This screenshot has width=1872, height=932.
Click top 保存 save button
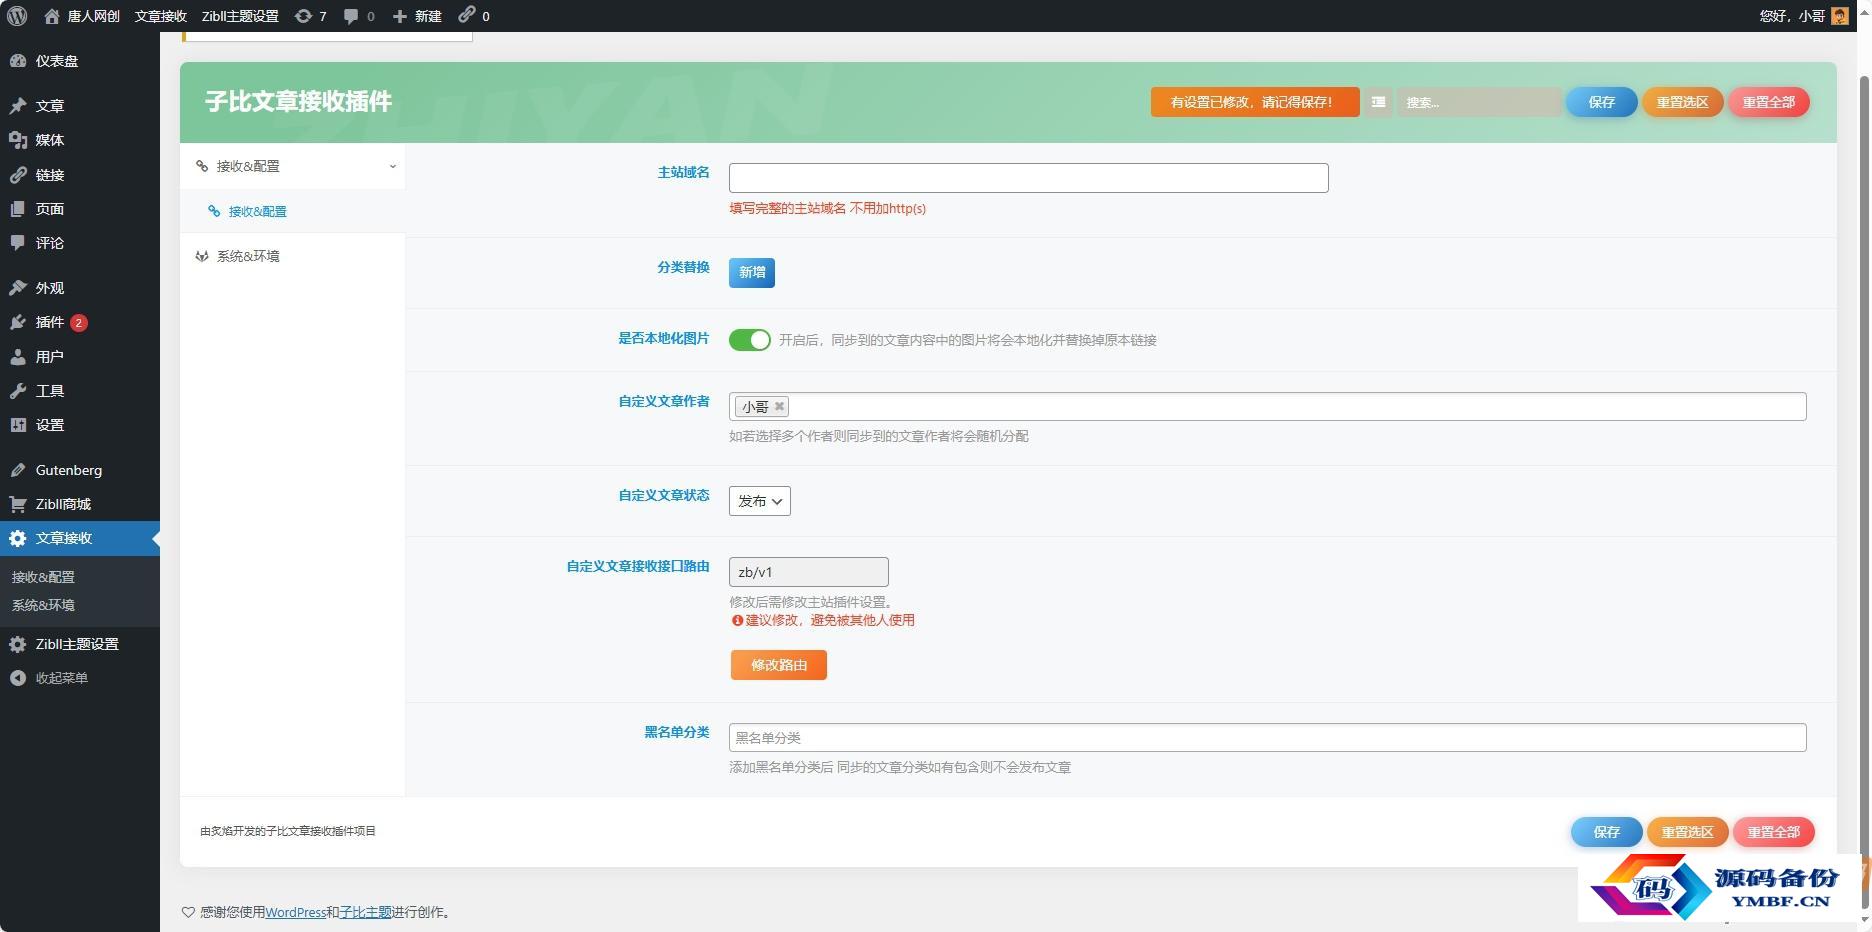1602,102
